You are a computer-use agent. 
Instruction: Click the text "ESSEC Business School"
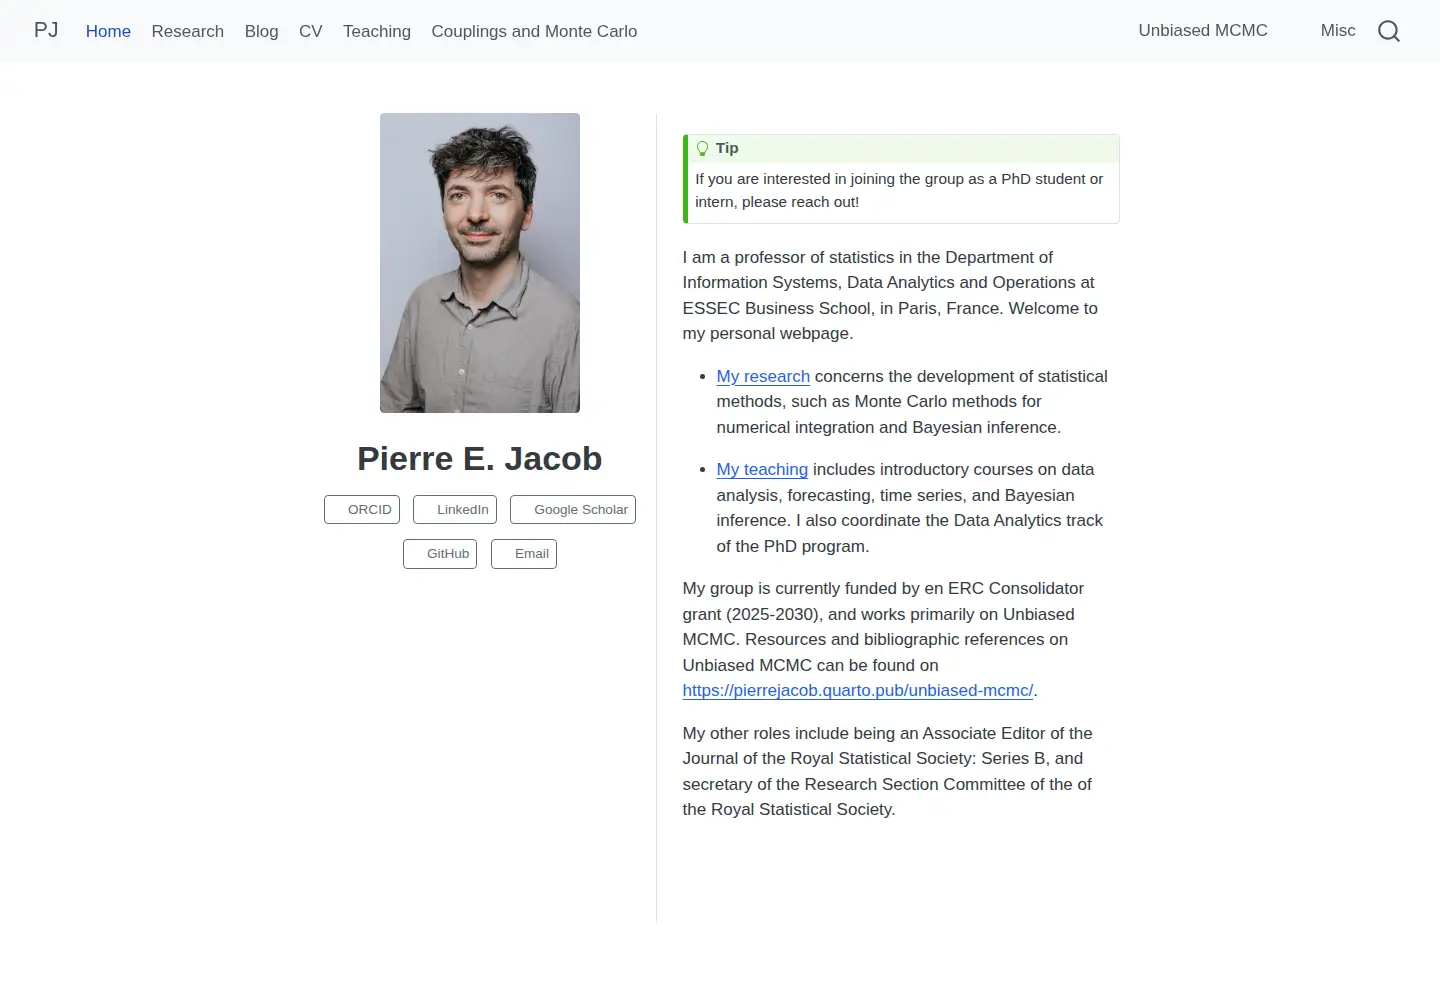[777, 308]
